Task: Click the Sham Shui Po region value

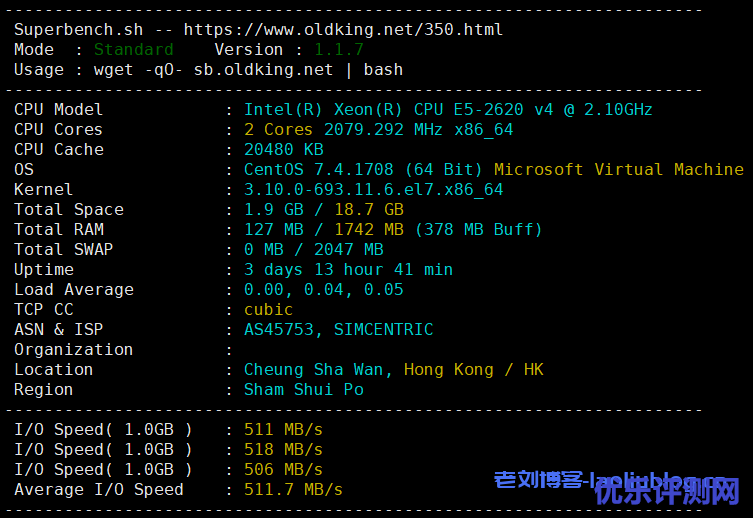Action: pos(303,389)
